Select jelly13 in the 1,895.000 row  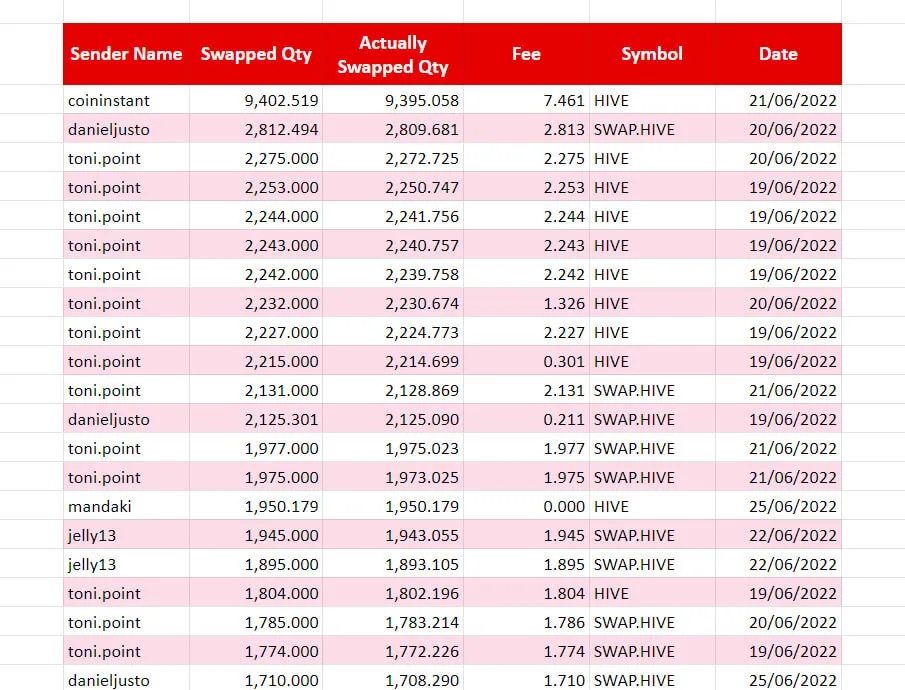tap(126, 564)
